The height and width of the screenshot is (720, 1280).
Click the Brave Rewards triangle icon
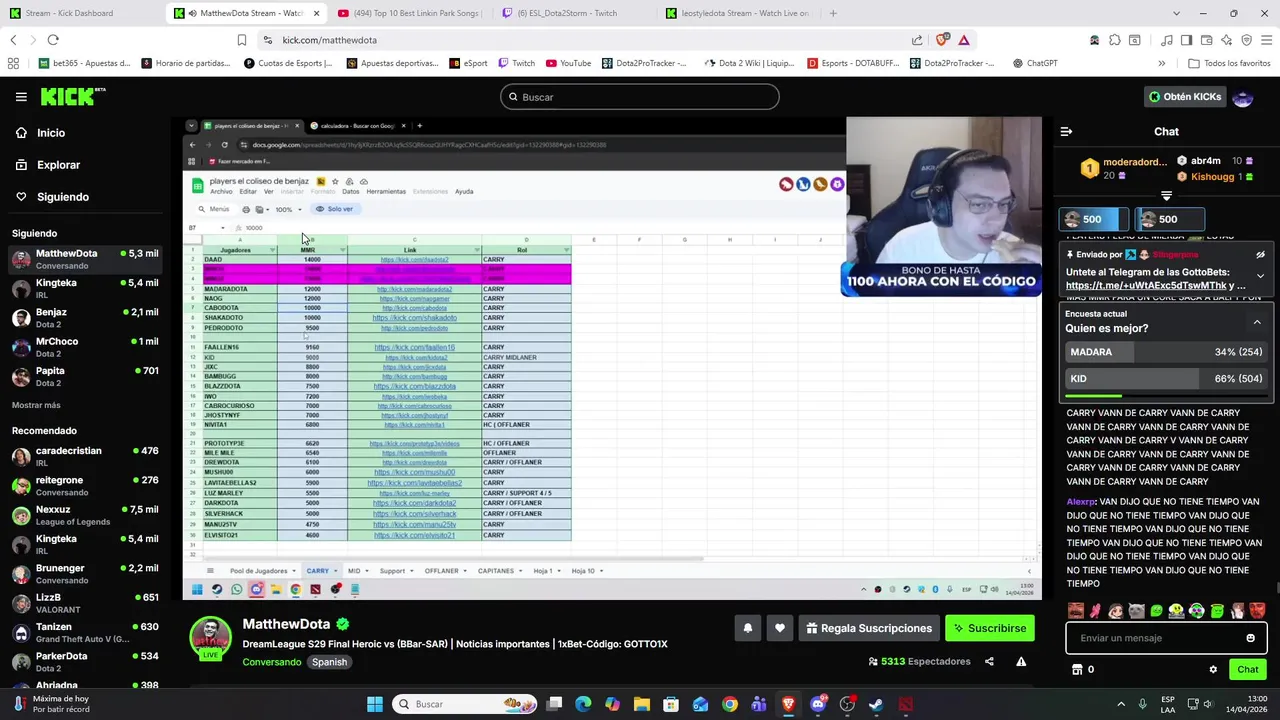click(964, 40)
